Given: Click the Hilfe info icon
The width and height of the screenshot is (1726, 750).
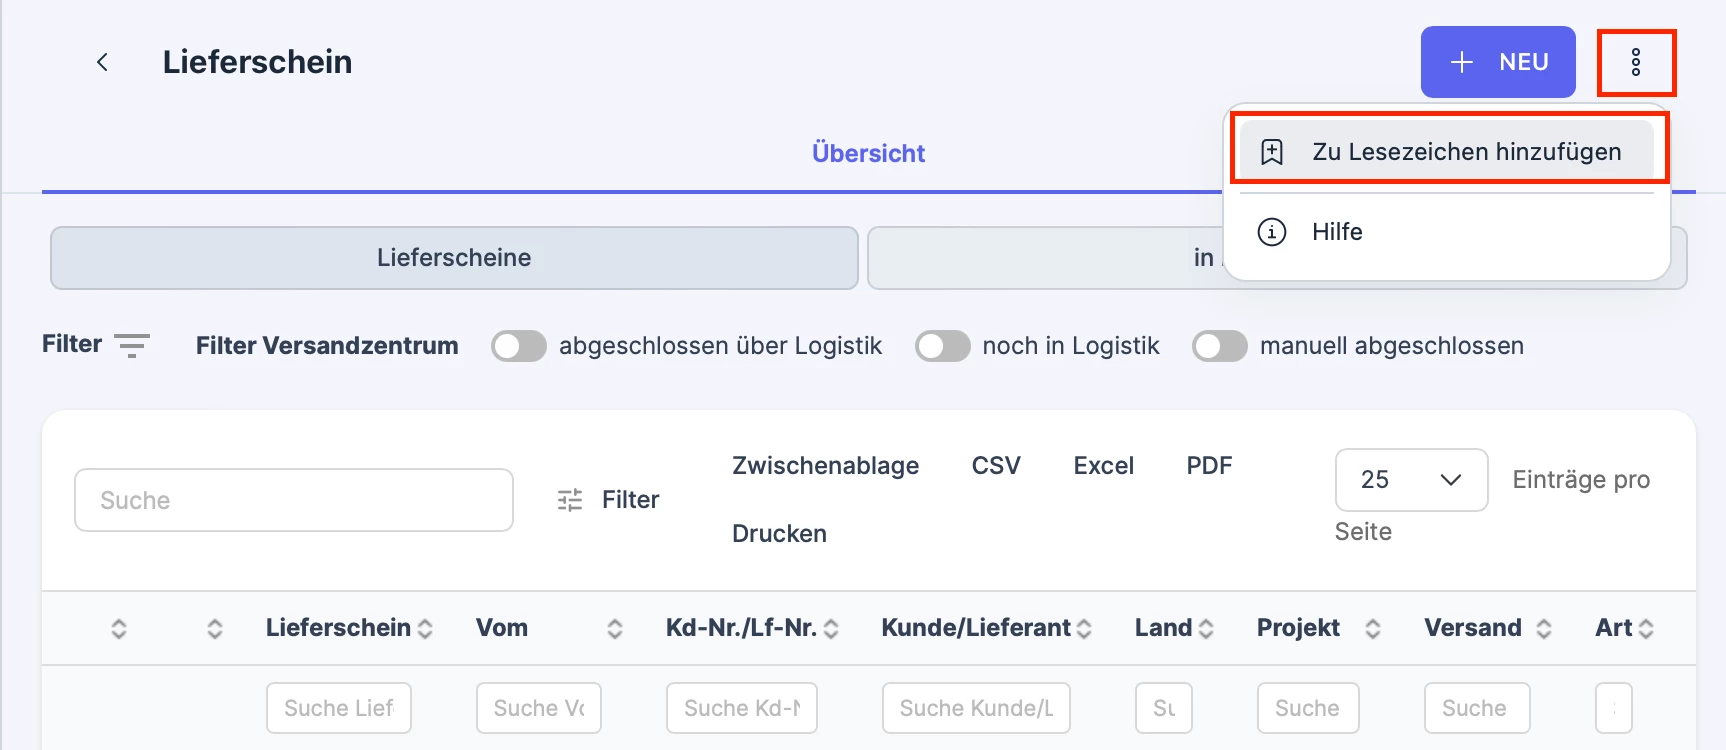Looking at the screenshot, I should pos(1272,232).
